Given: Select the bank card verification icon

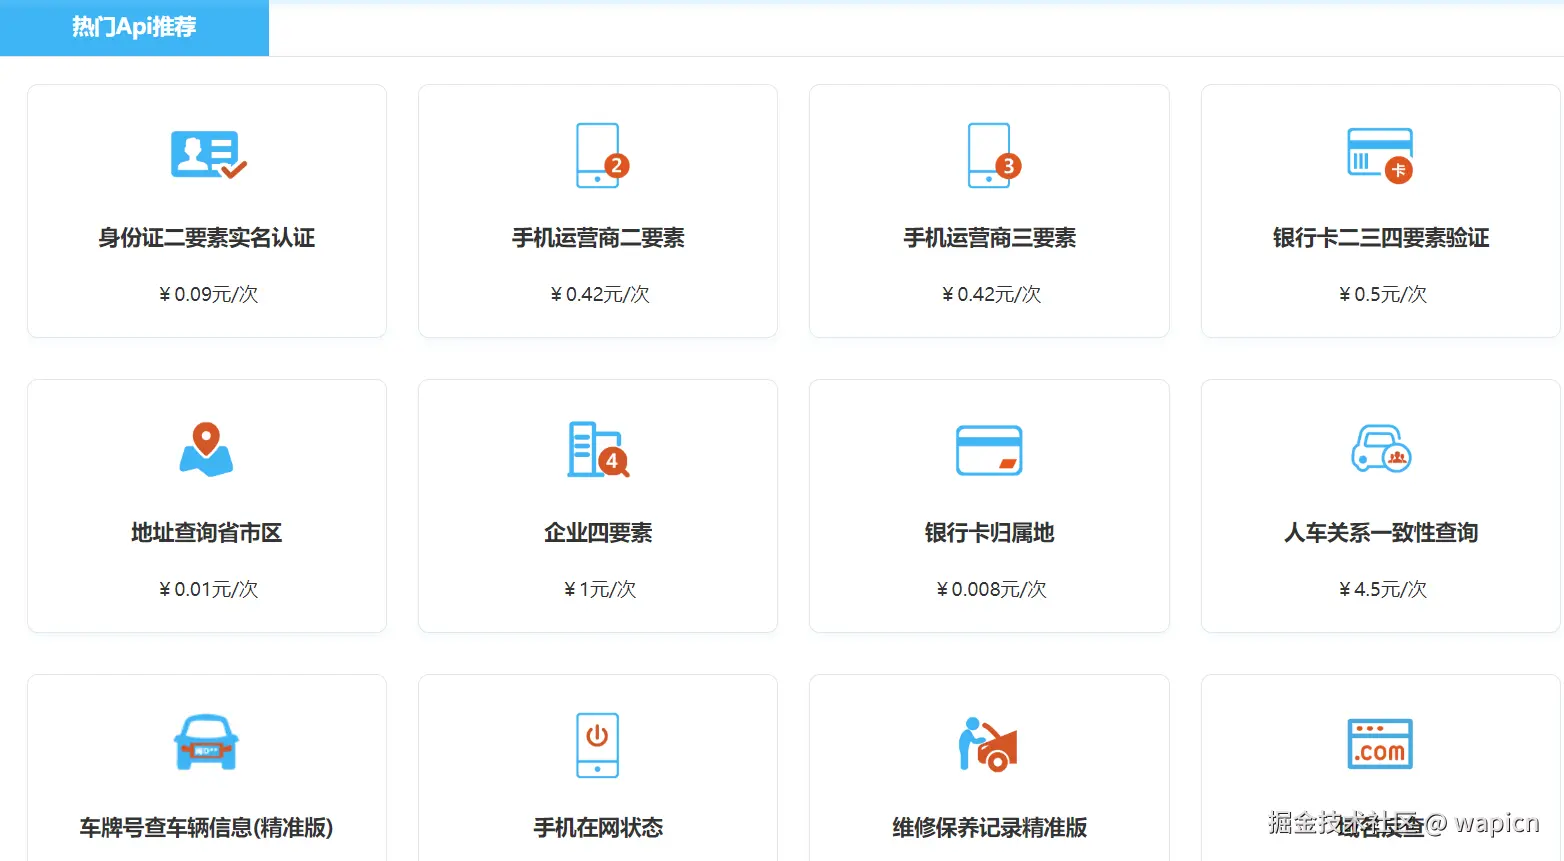Looking at the screenshot, I should [x=1380, y=155].
